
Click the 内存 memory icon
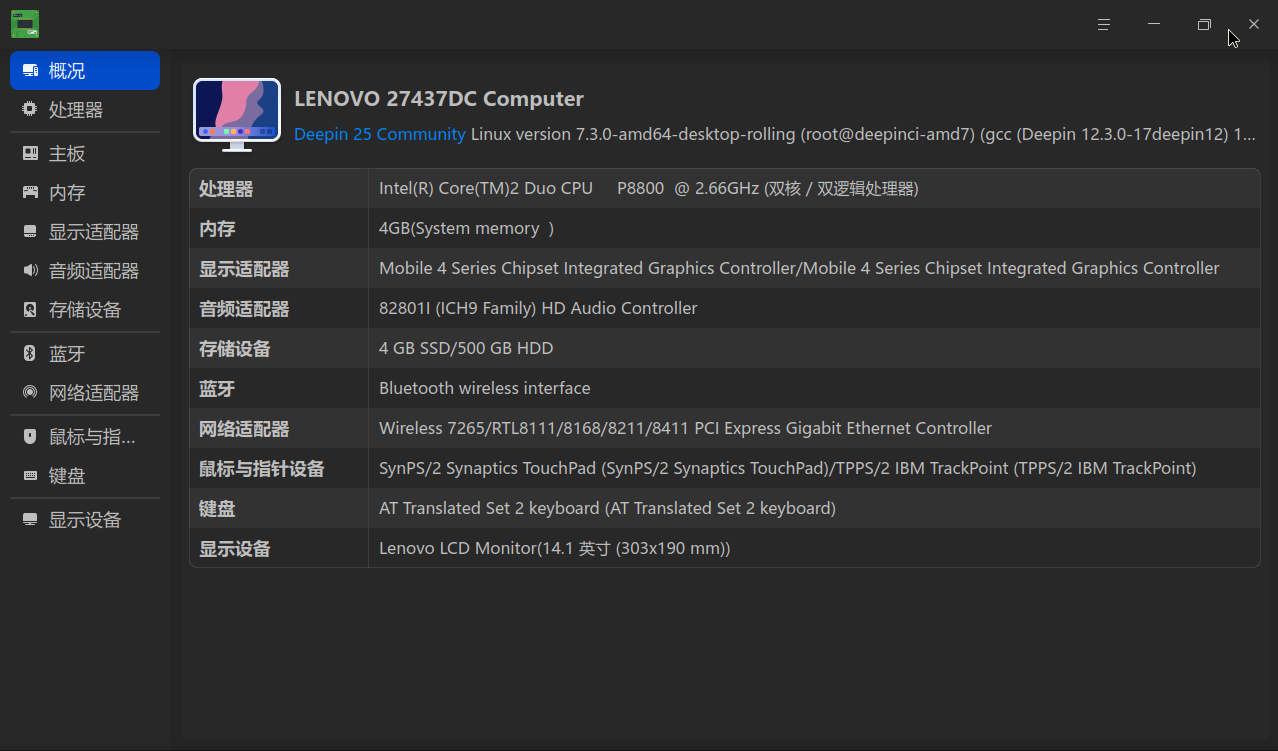tap(30, 193)
